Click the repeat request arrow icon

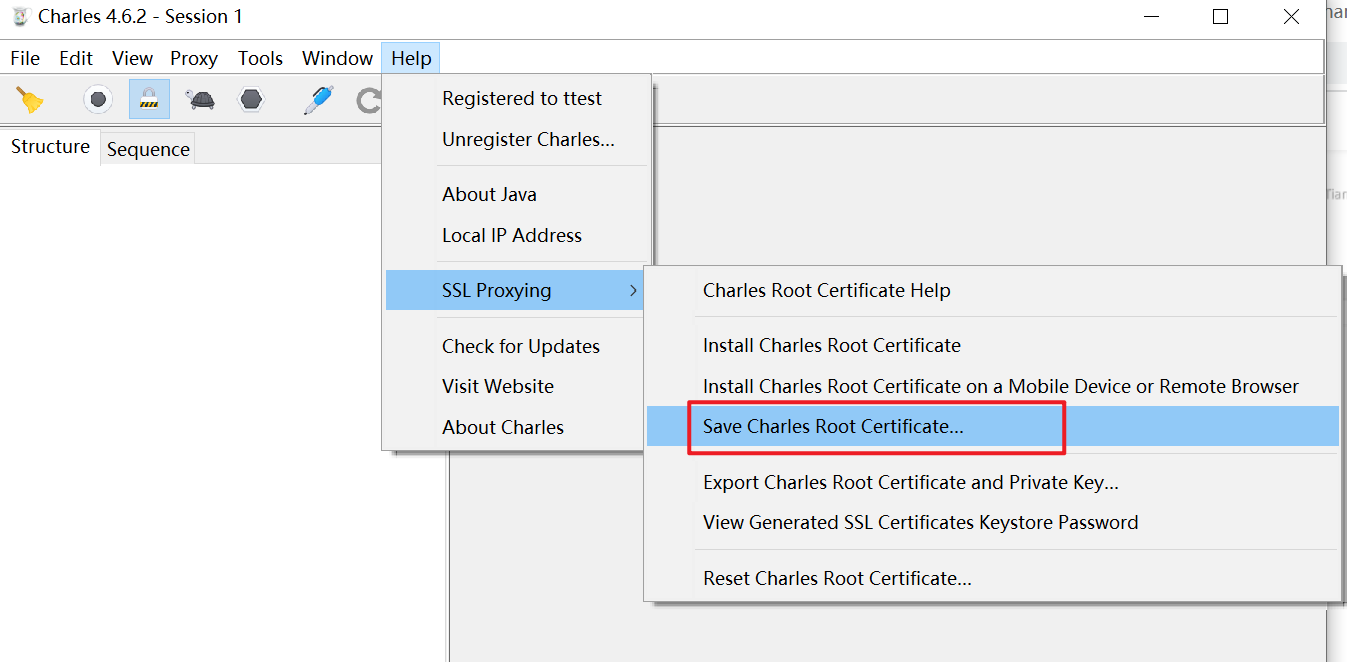369,99
